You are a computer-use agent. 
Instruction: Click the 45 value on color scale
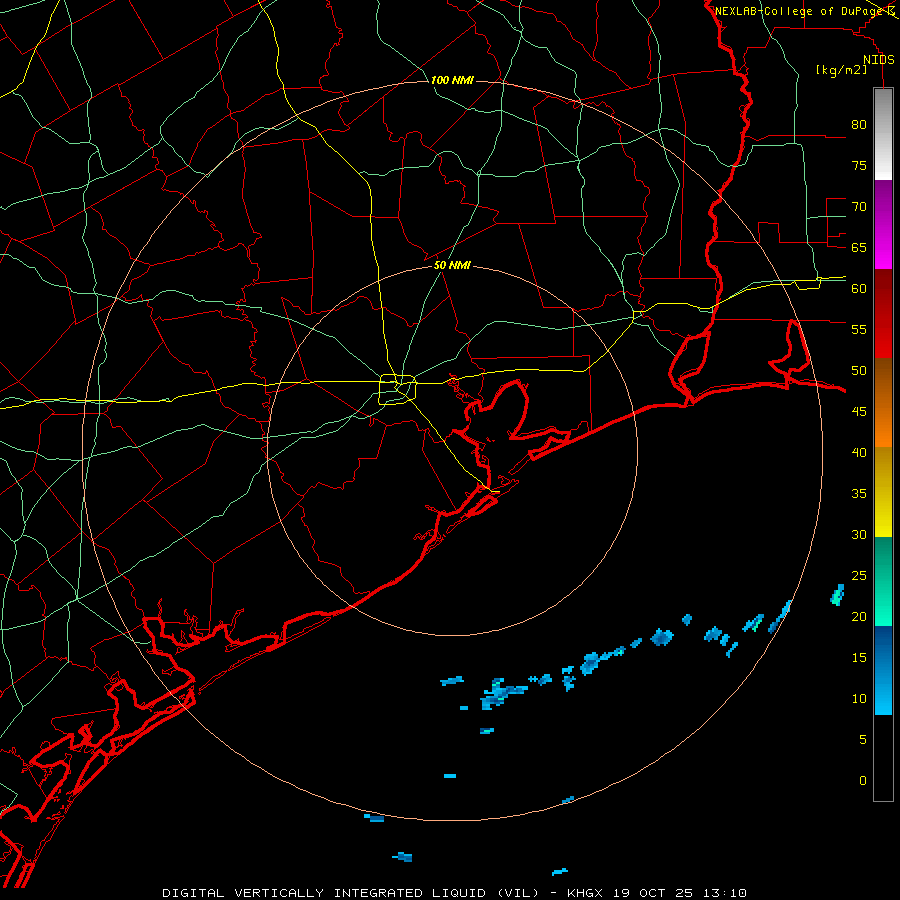point(859,412)
